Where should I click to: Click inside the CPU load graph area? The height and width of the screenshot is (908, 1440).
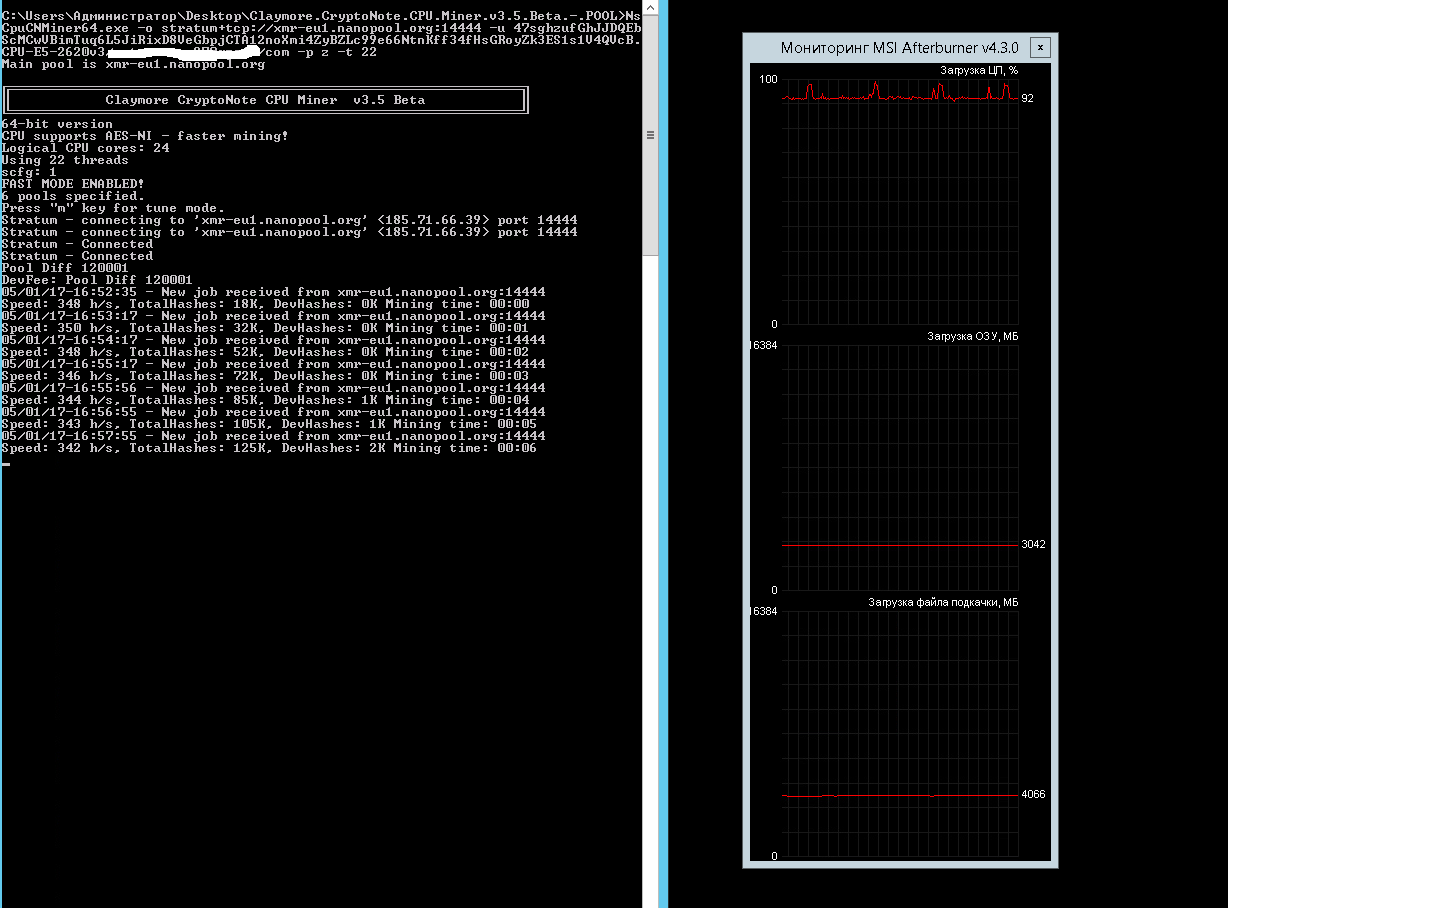pos(900,202)
